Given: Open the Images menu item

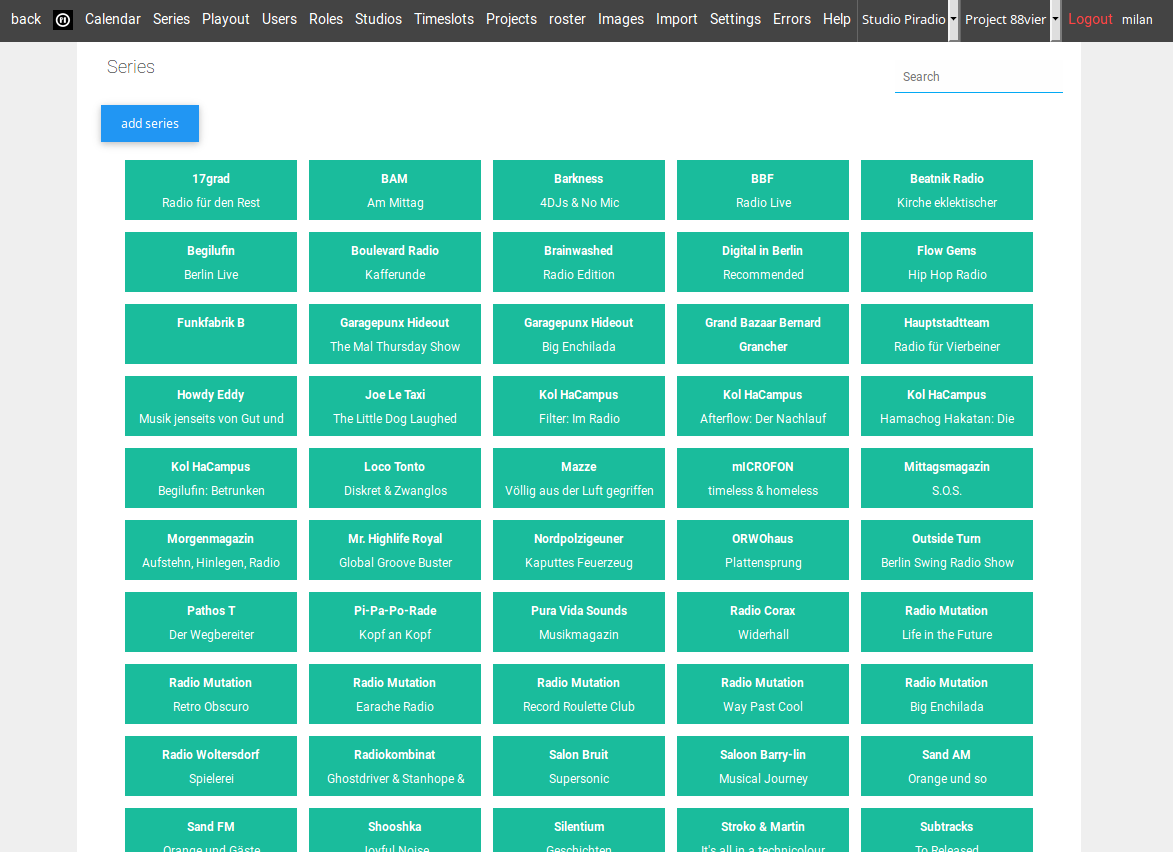Looking at the screenshot, I should click(621, 19).
